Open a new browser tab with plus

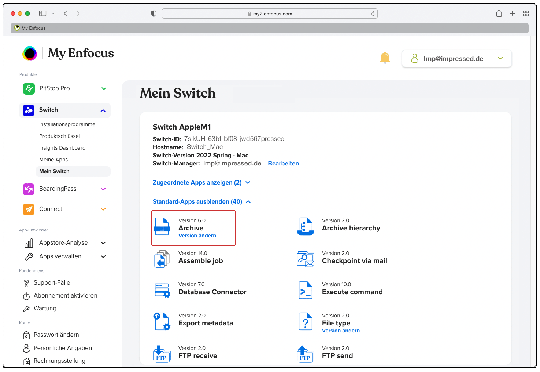[x=512, y=13]
